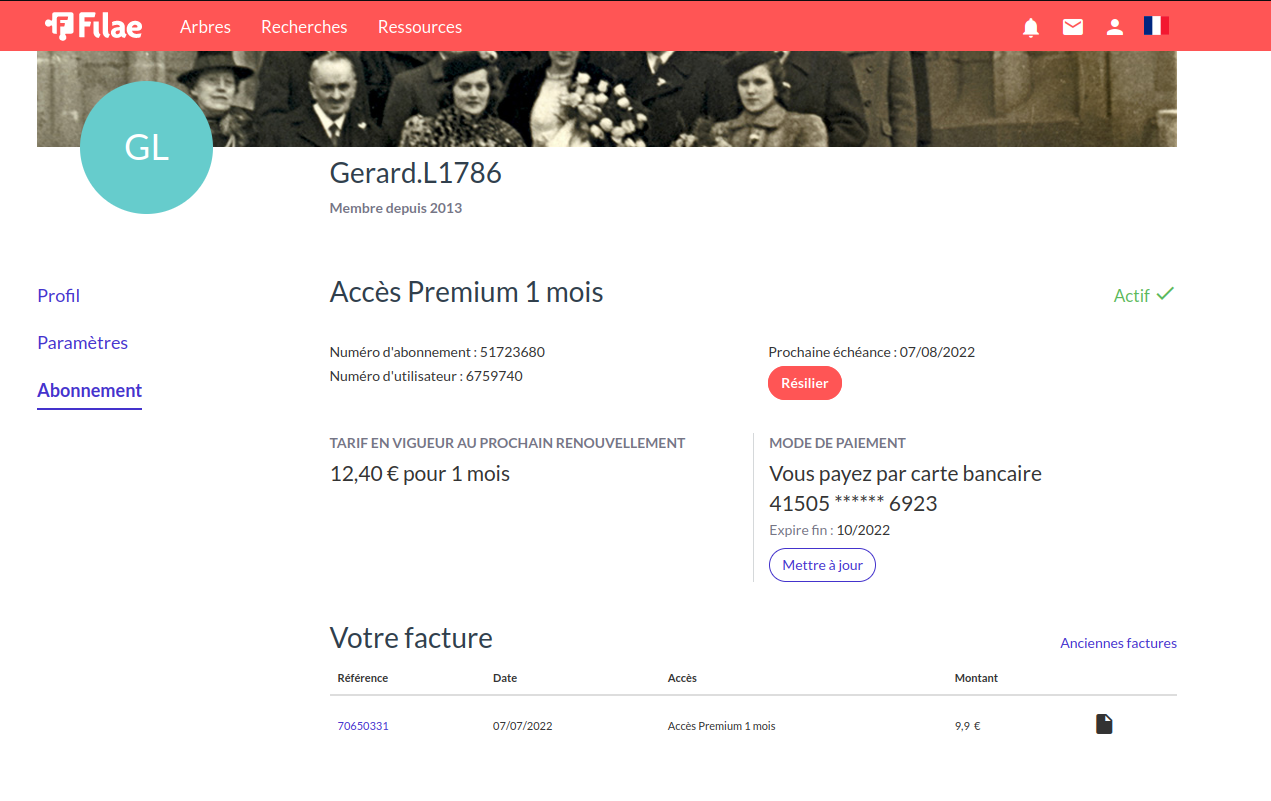This screenshot has height=801, width=1271.
Task: Click the Gerard.L1786 username heading
Action: 415,173
